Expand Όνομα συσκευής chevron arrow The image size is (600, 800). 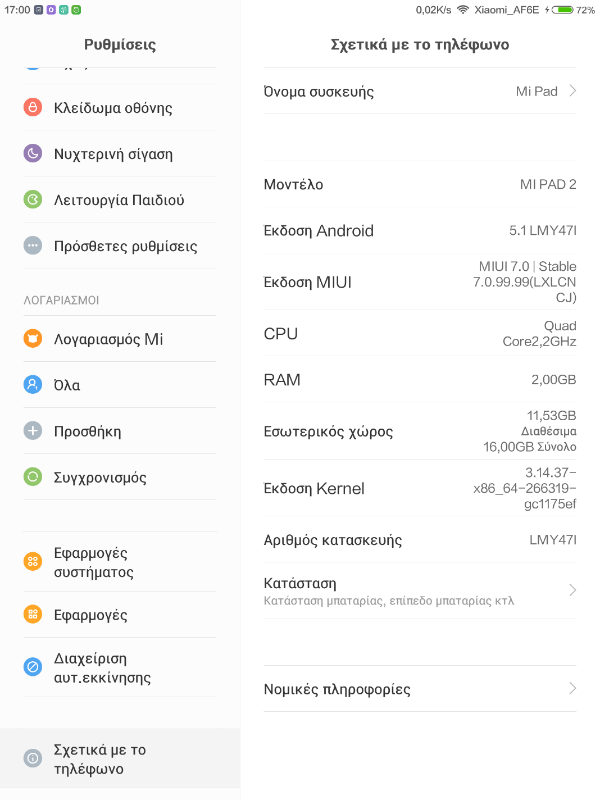572,91
